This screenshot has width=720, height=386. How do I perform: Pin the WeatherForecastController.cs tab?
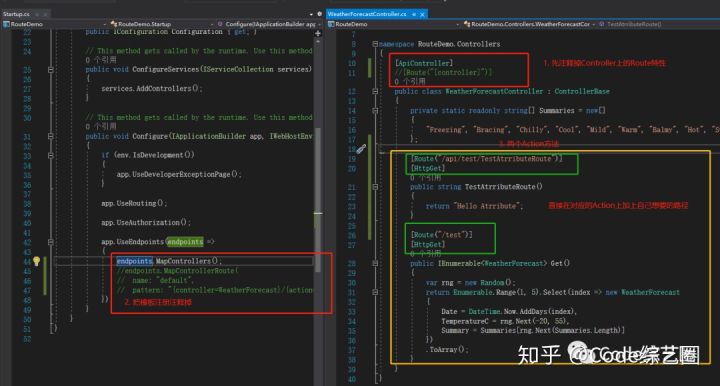(414, 14)
